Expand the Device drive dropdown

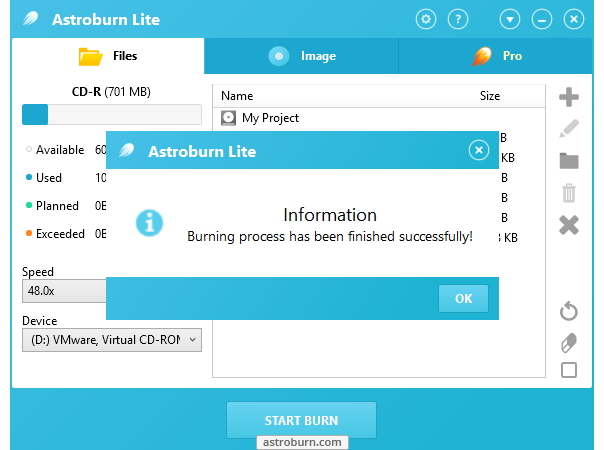[111, 340]
